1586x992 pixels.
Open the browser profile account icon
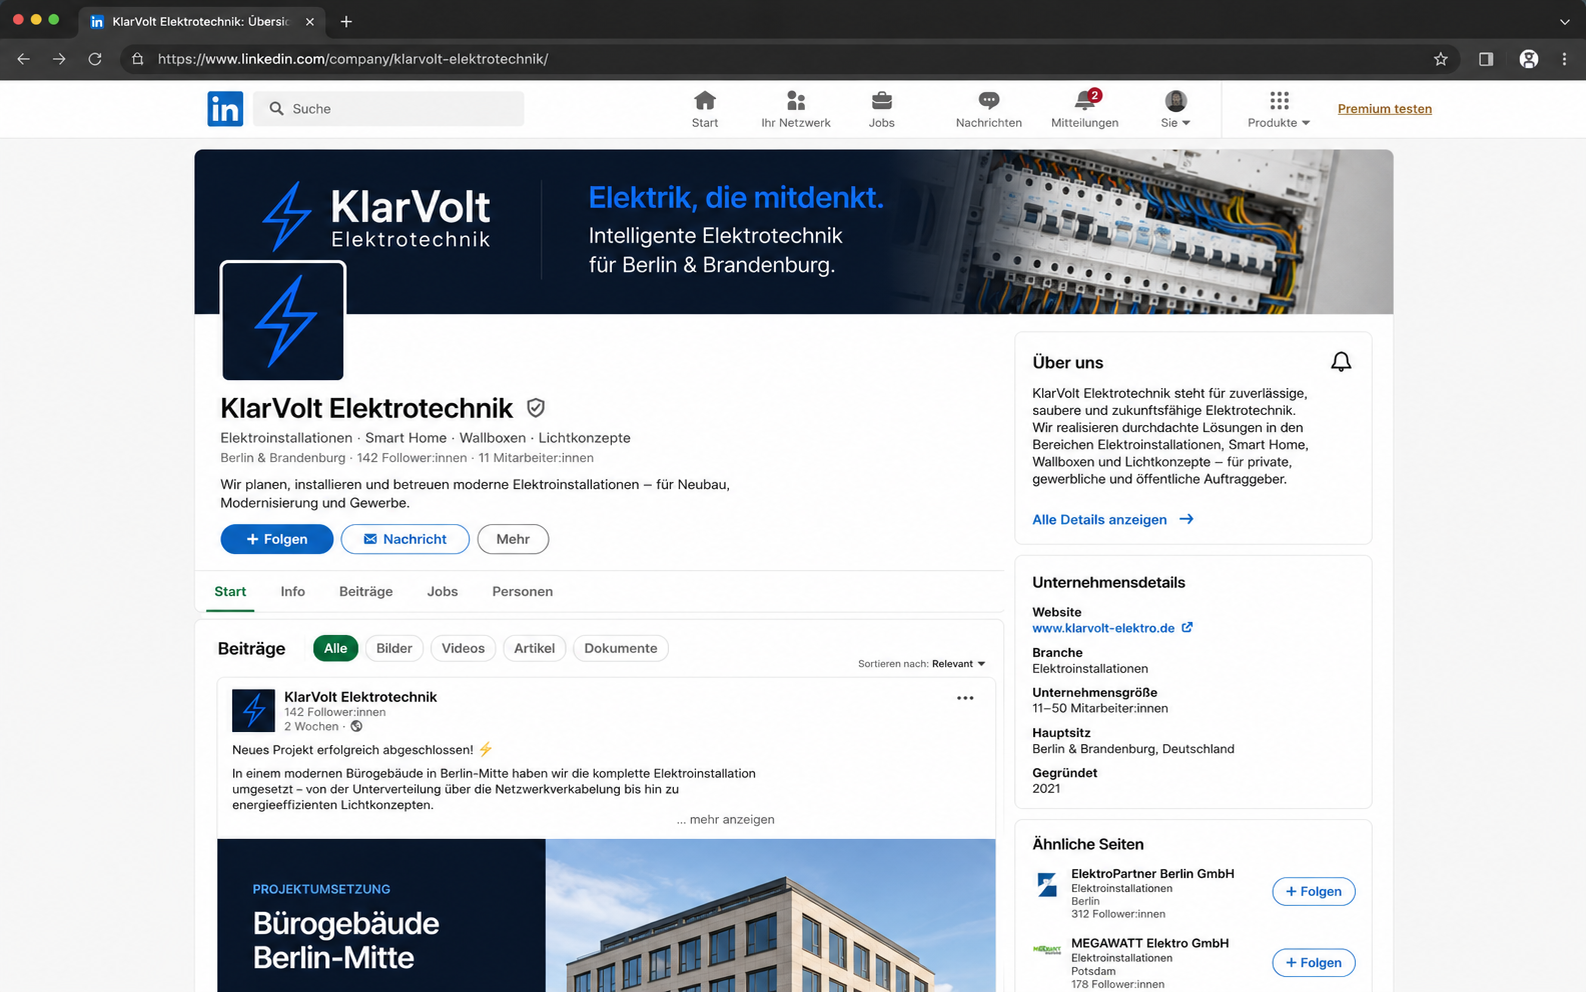click(x=1529, y=59)
